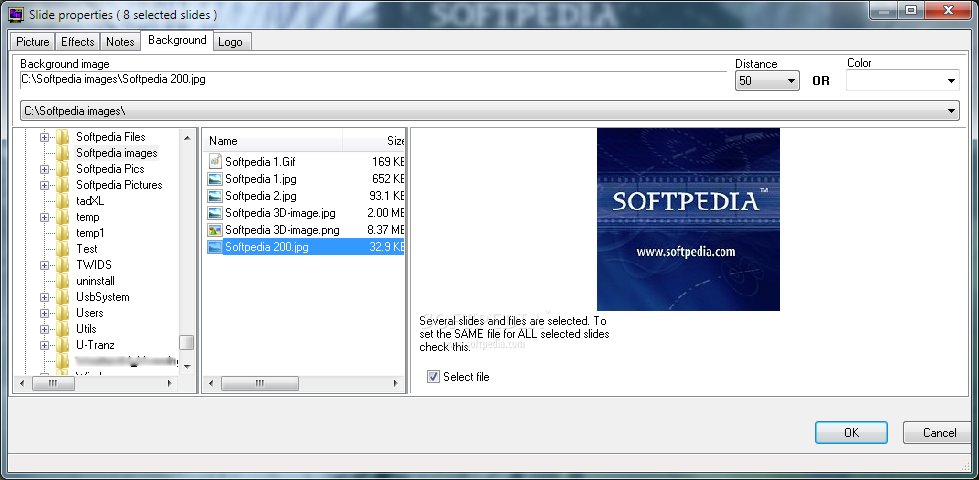
Task: Sort files by Size column header
Action: (x=375, y=140)
